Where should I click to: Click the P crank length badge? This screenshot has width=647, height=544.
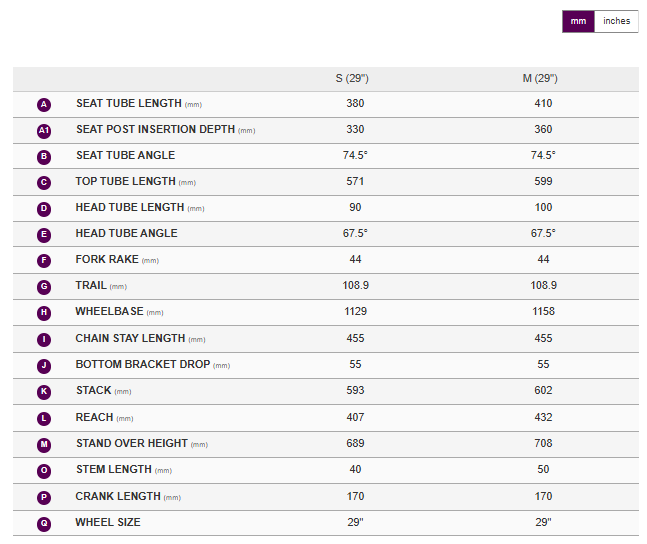pyautogui.click(x=44, y=497)
